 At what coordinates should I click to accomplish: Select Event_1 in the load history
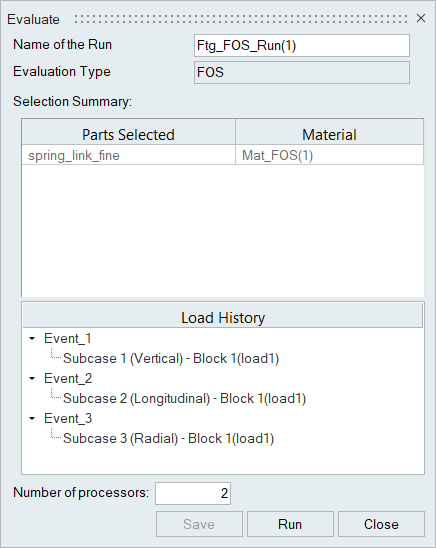coord(68,338)
